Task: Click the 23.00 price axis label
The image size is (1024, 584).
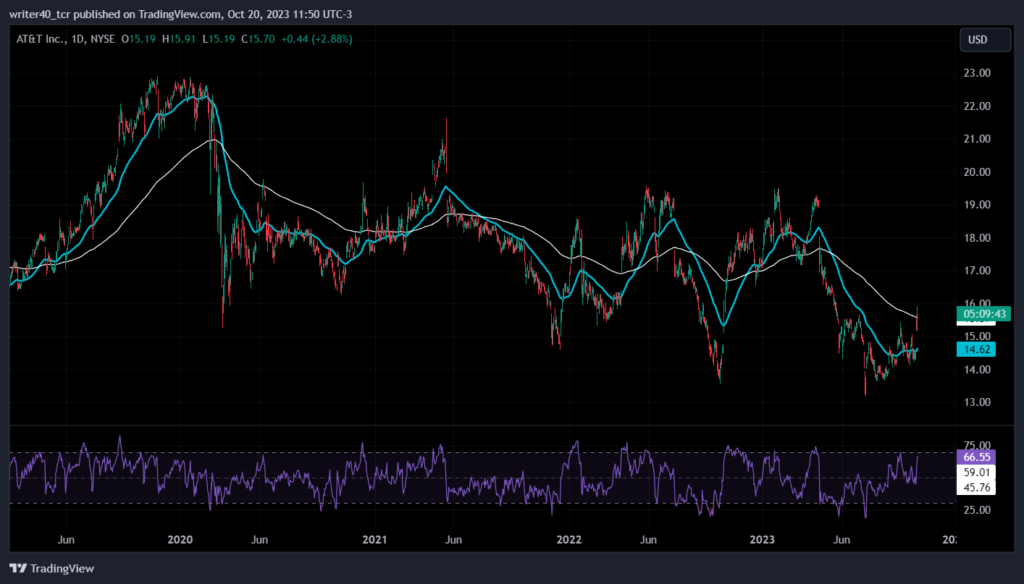Action: 977,73
